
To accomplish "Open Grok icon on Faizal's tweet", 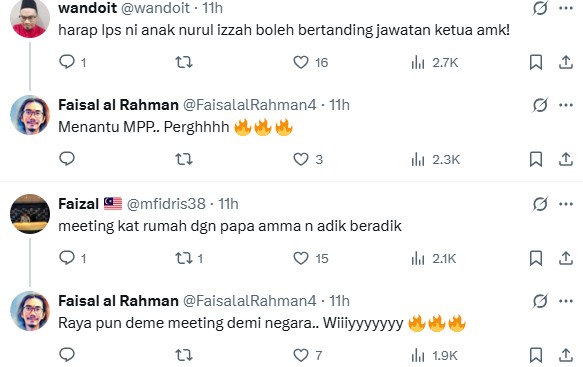I will click(x=540, y=204).
